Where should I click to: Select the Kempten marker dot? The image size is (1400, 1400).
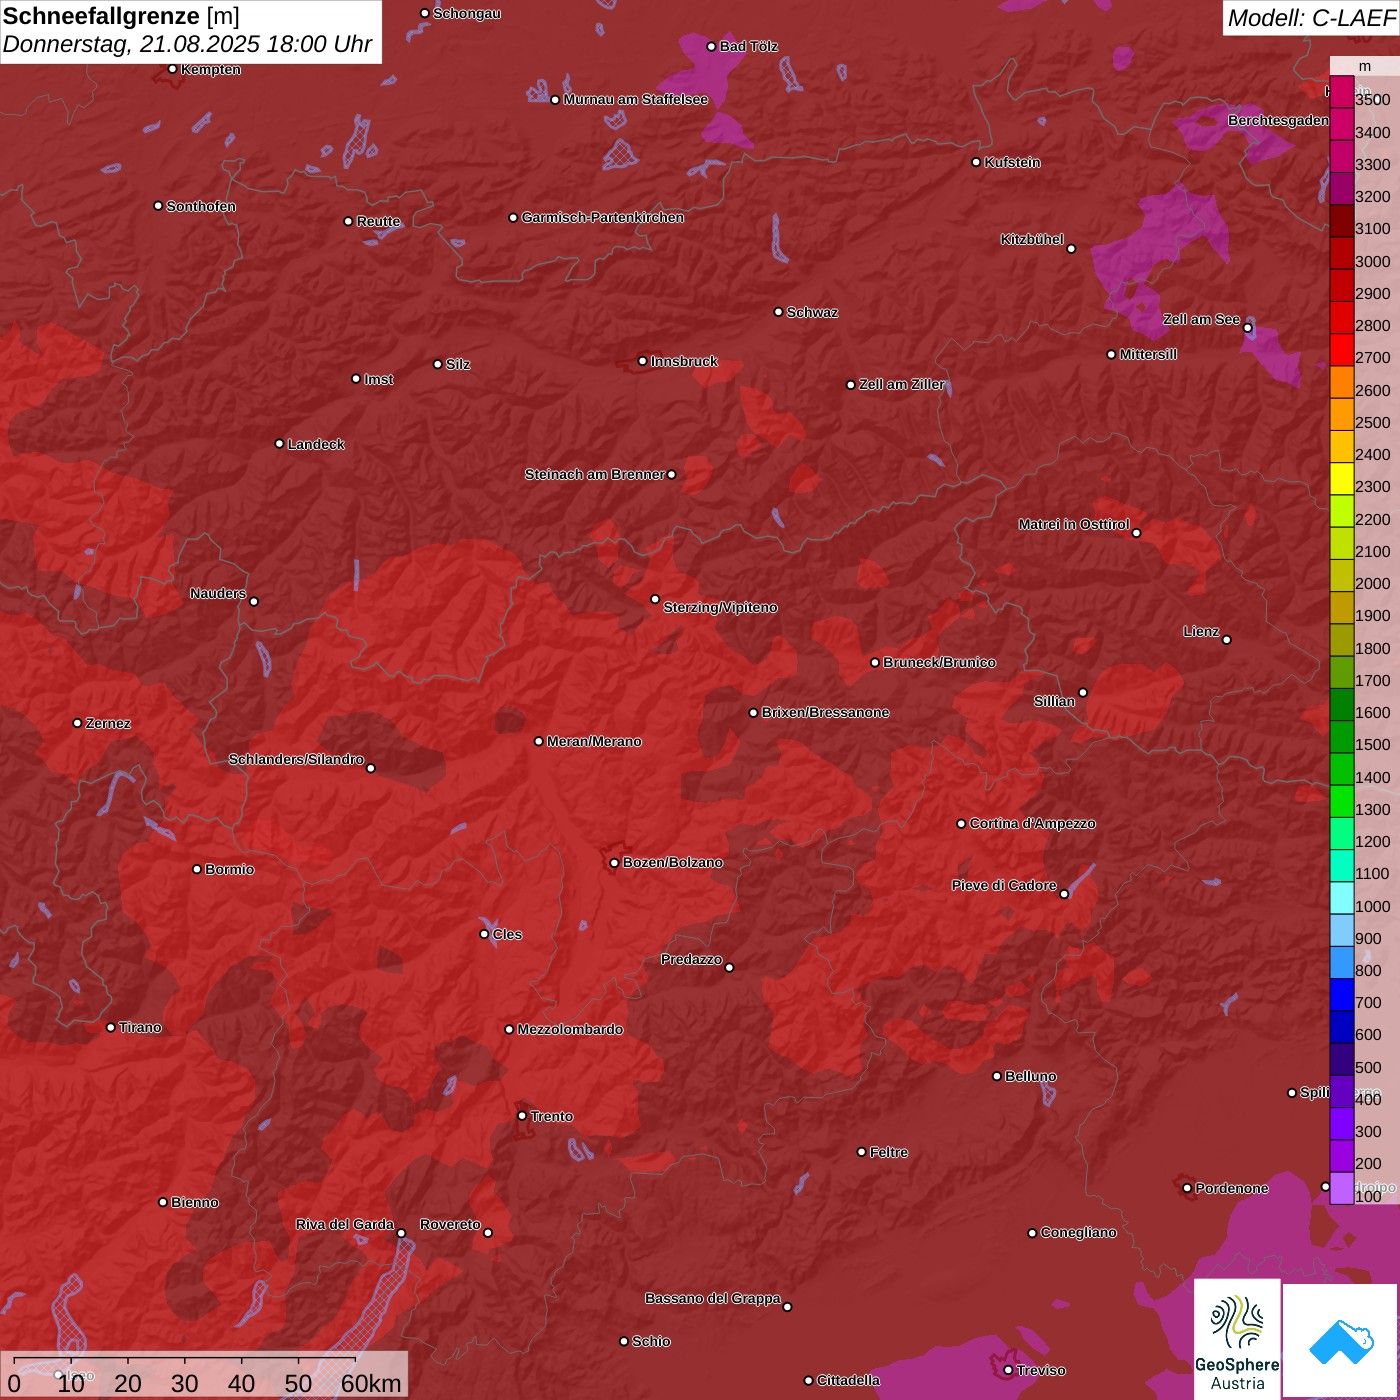(x=173, y=69)
